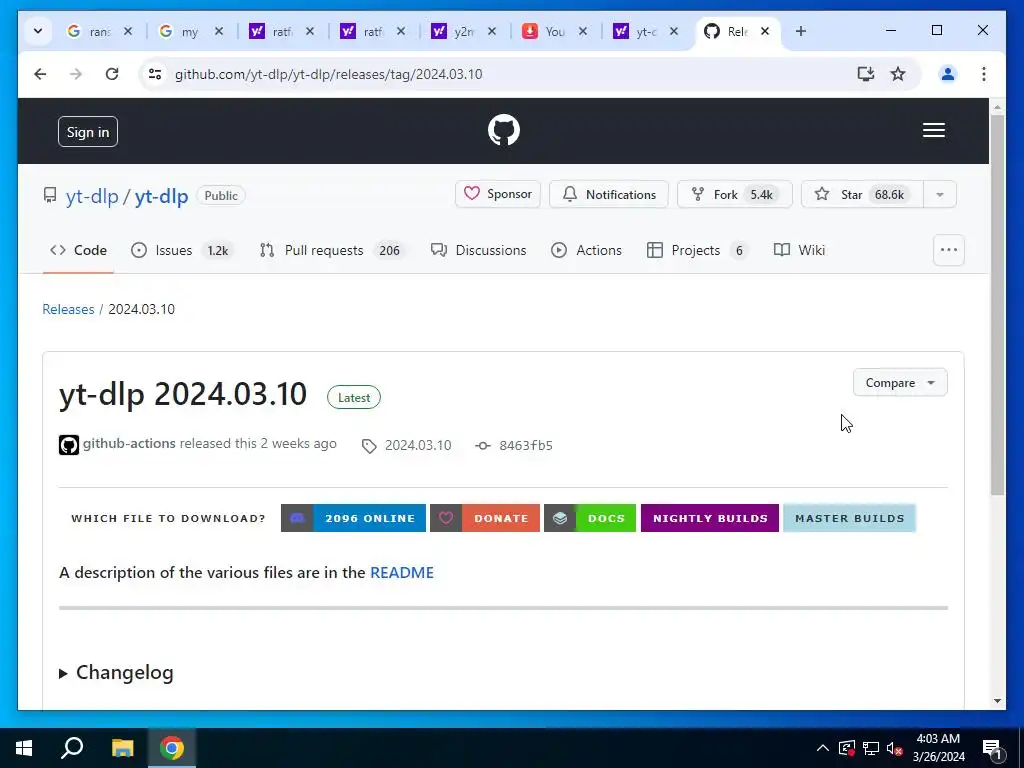
Task: Switch to the Yahoo tab "yt-c"
Action: [645, 31]
